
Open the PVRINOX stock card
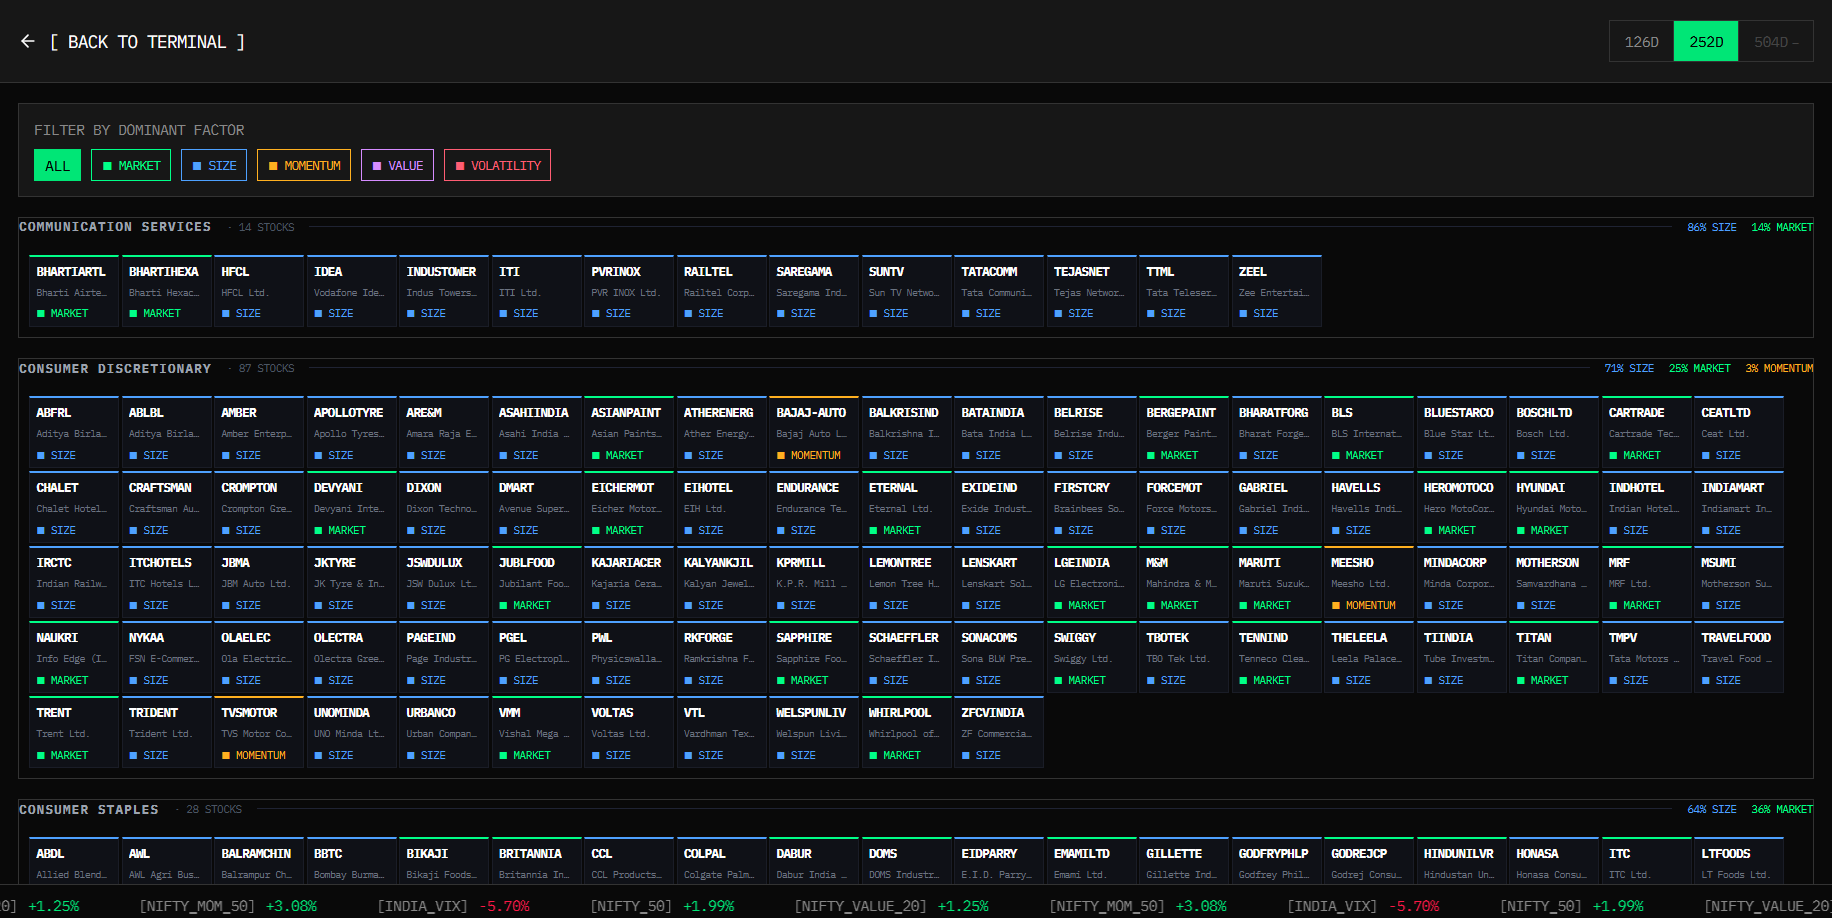[x=628, y=291]
